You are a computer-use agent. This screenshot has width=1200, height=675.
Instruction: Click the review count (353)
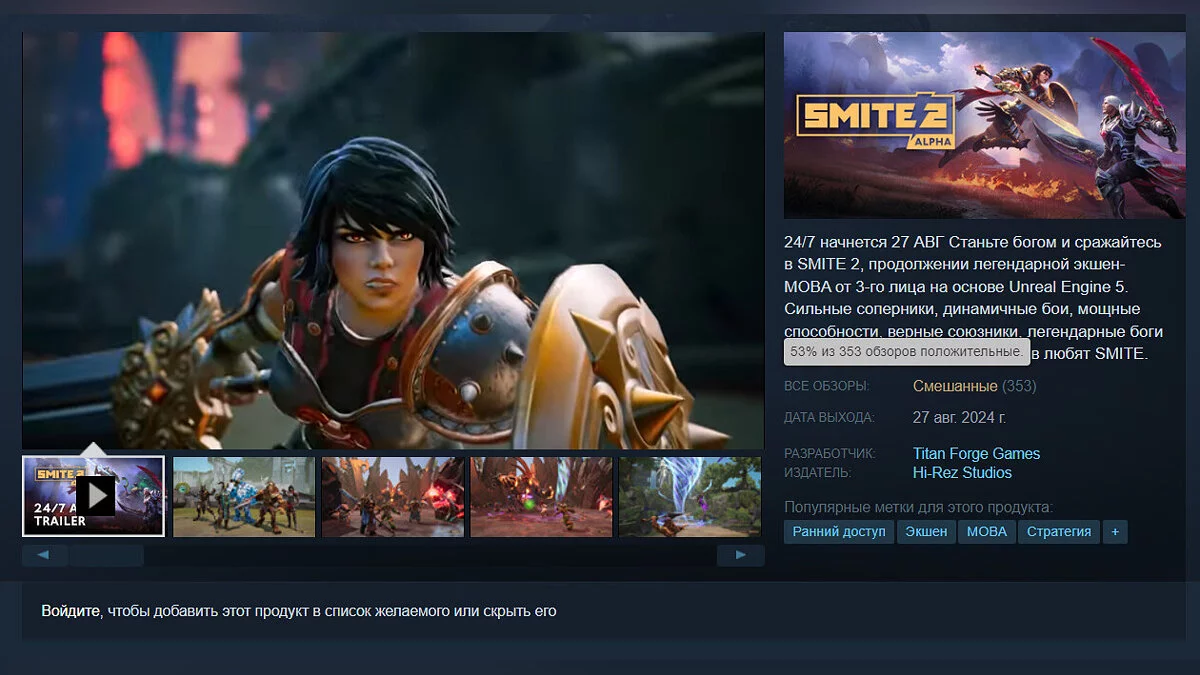[1019, 386]
